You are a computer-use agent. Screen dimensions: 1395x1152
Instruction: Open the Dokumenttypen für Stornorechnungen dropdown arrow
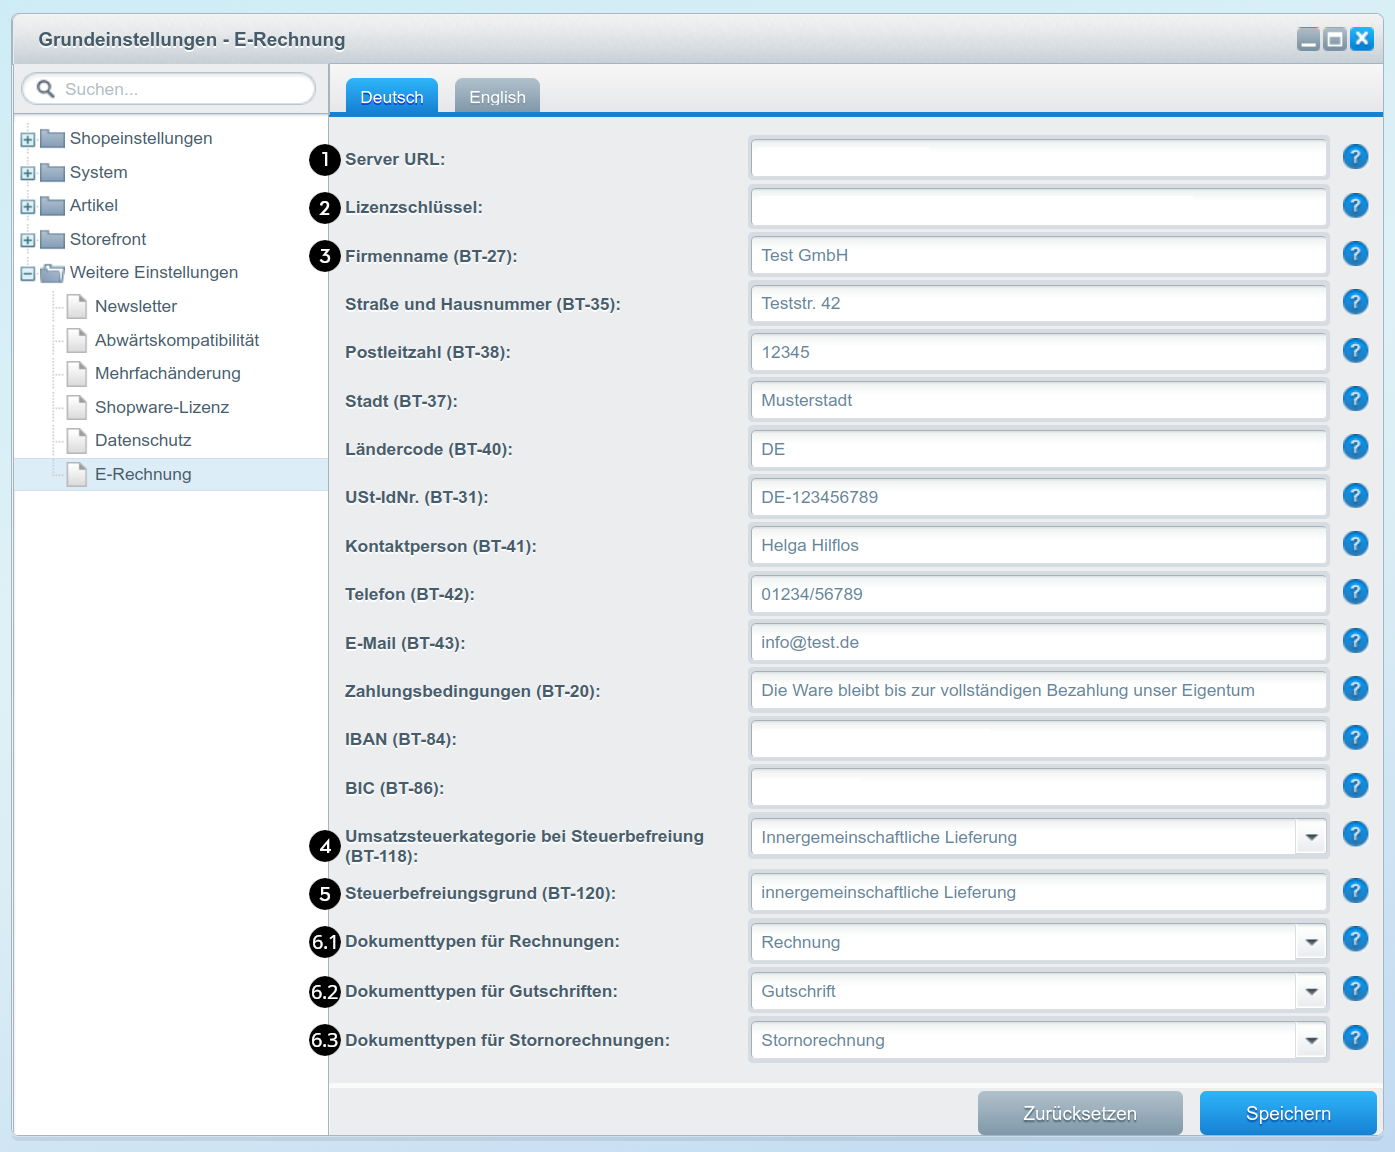tap(1311, 1040)
